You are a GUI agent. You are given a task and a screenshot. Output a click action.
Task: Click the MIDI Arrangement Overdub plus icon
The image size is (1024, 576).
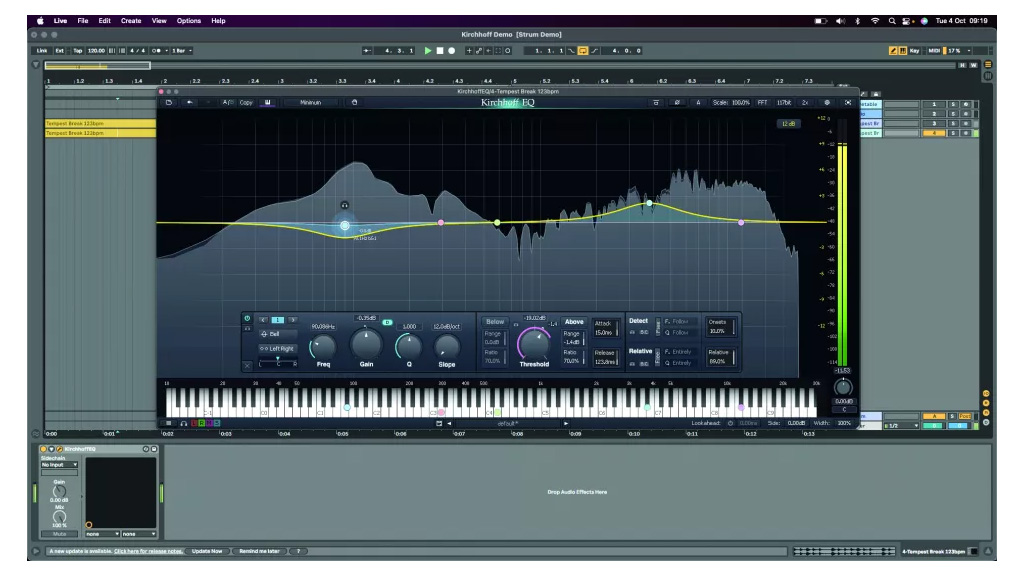(469, 50)
